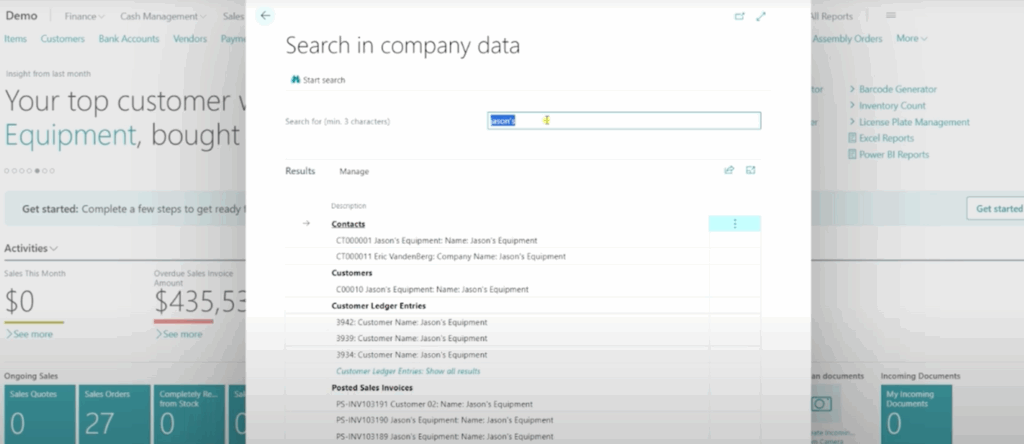This screenshot has height=444, width=1024.
Task: Expand the search dialog to full screen
Action: tap(761, 16)
